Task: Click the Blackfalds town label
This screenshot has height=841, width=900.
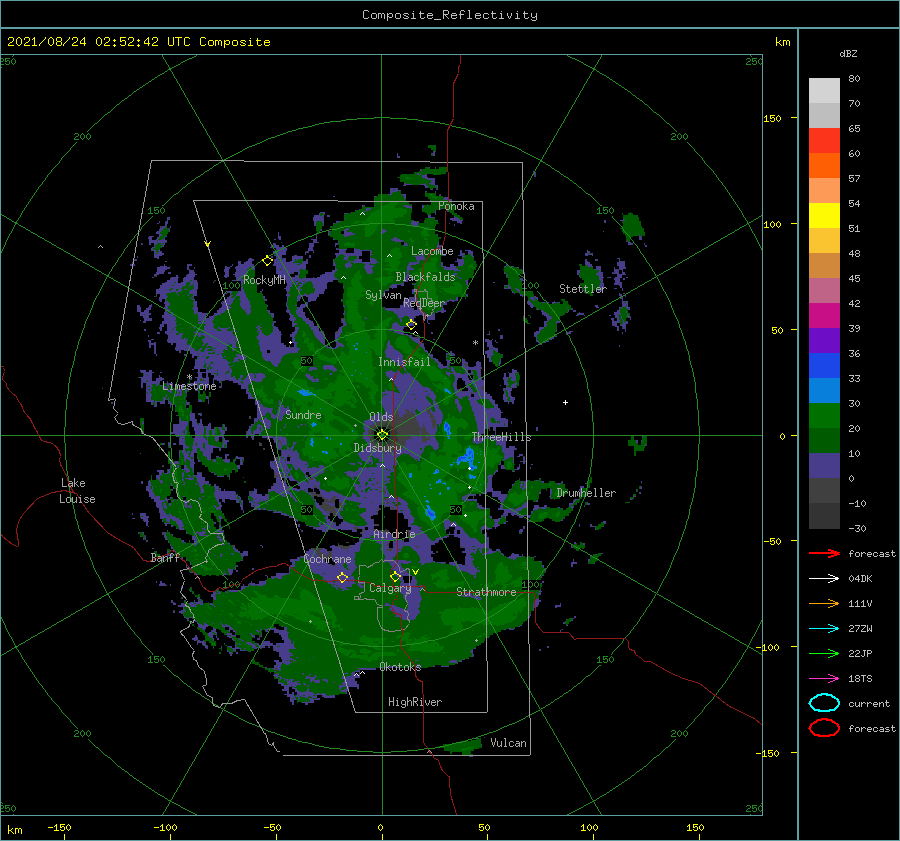Action: point(425,277)
